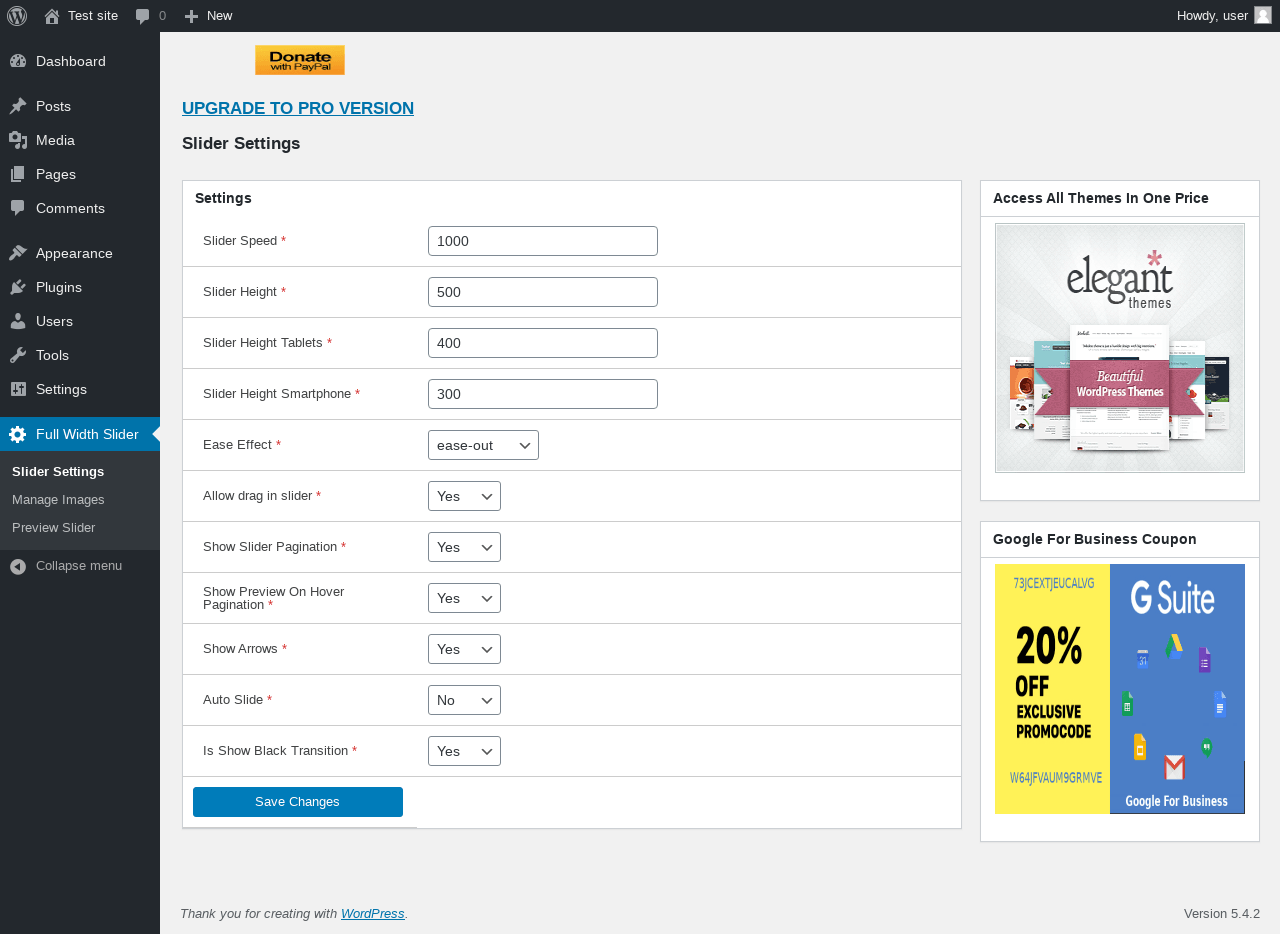Click the New plus icon
This screenshot has width=1280, height=934.
tap(192, 16)
